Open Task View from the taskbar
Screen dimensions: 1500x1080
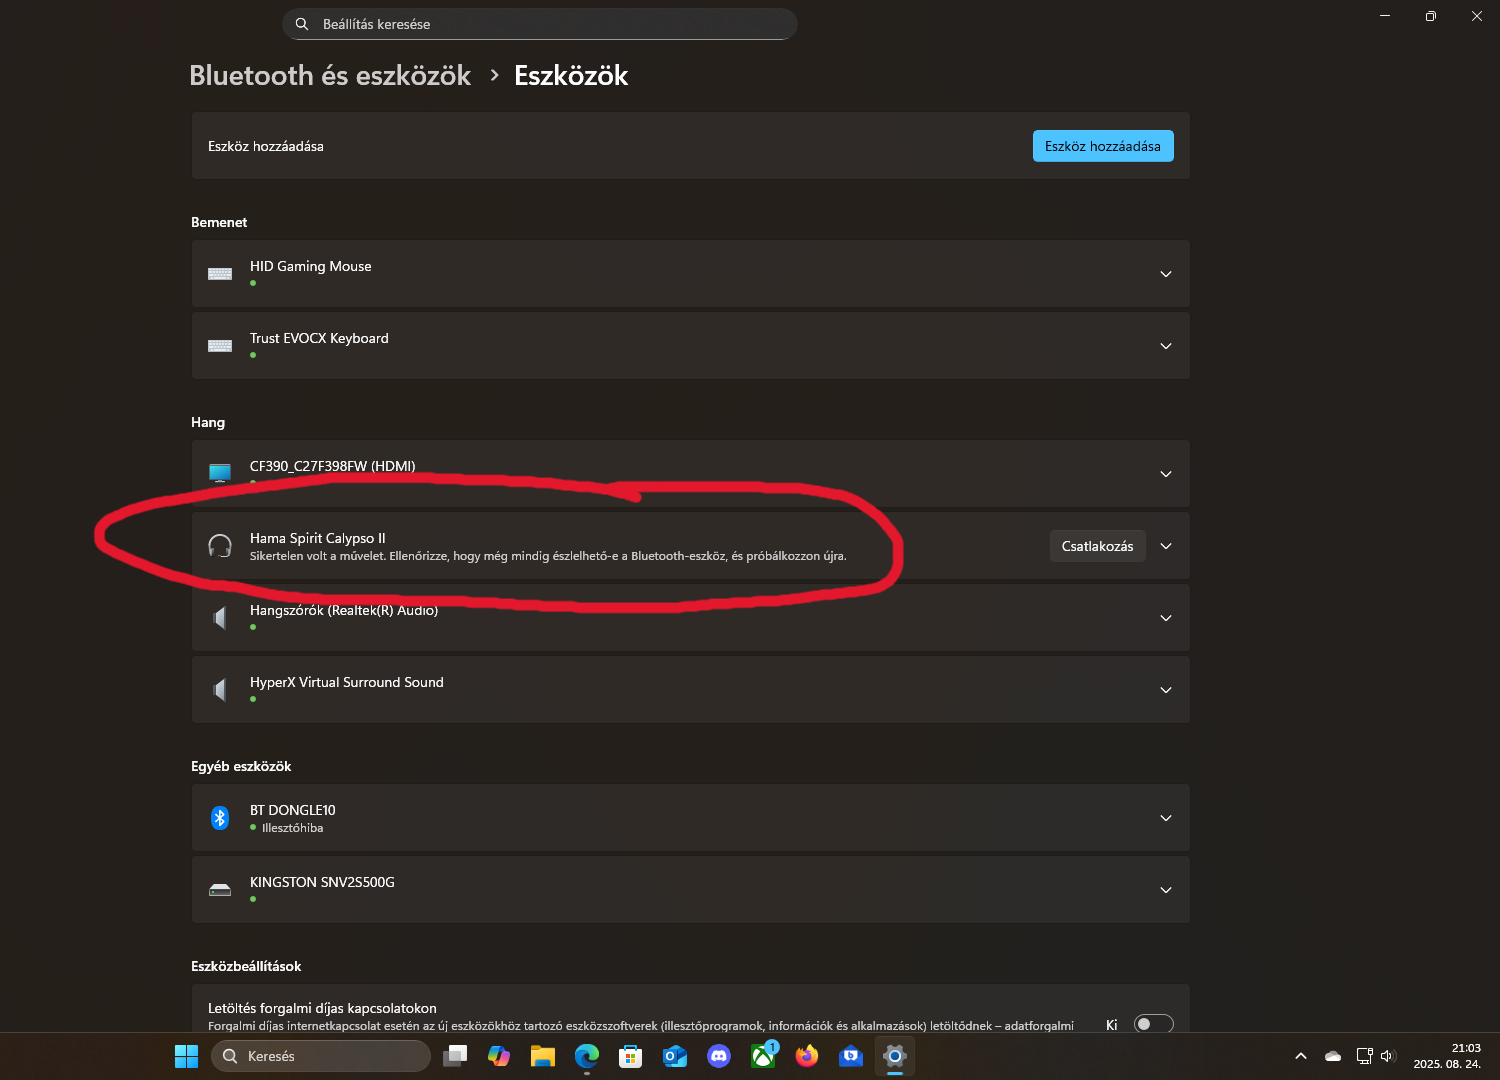click(x=455, y=1056)
